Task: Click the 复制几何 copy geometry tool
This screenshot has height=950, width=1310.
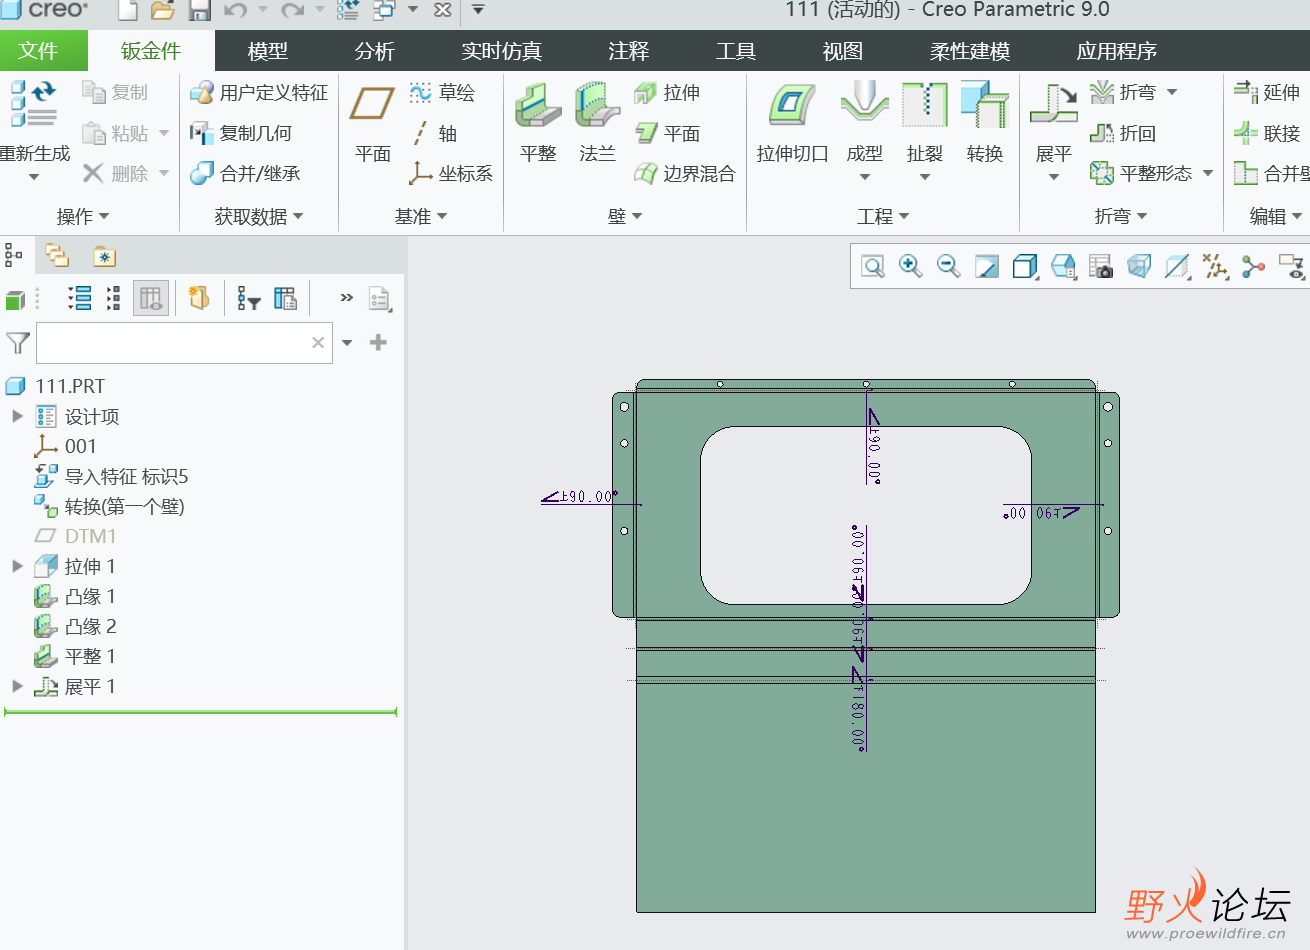Action: [241, 133]
